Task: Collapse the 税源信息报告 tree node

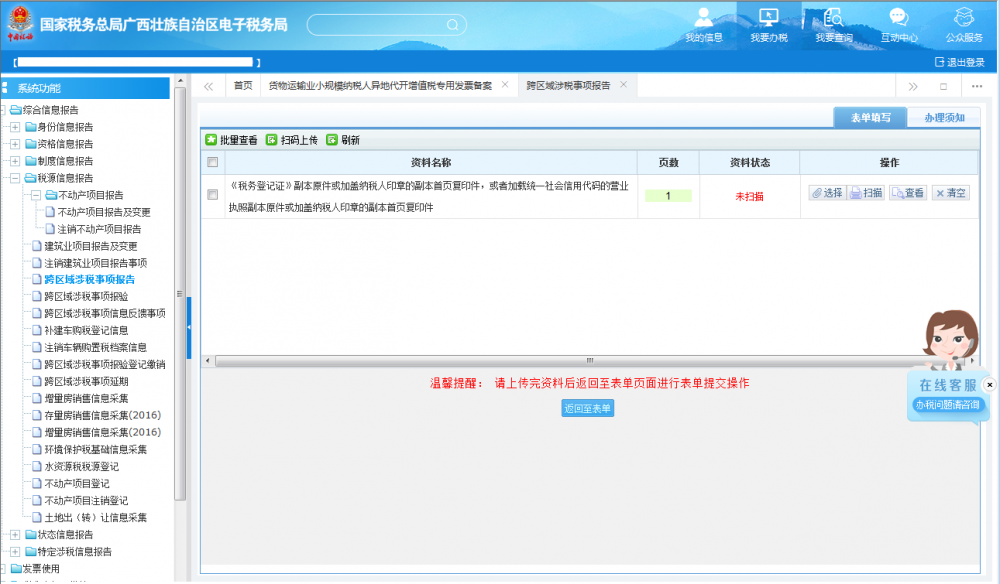Action: (x=15, y=178)
